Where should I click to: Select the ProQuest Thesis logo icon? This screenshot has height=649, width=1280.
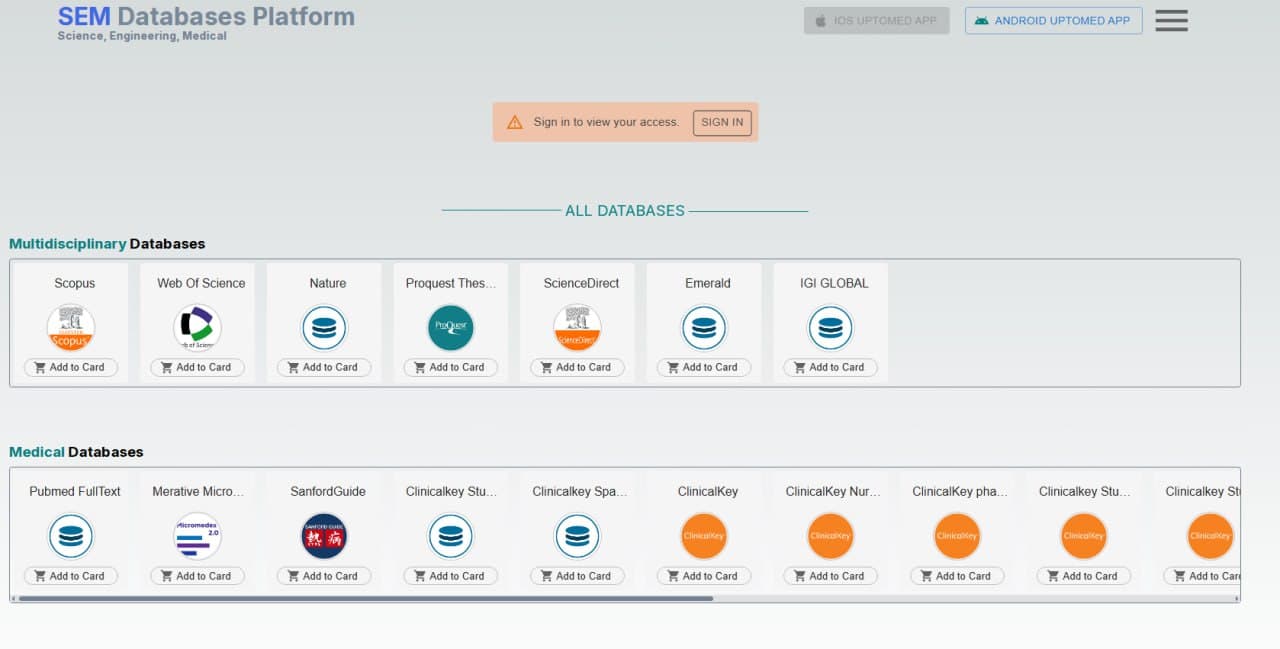click(450, 328)
